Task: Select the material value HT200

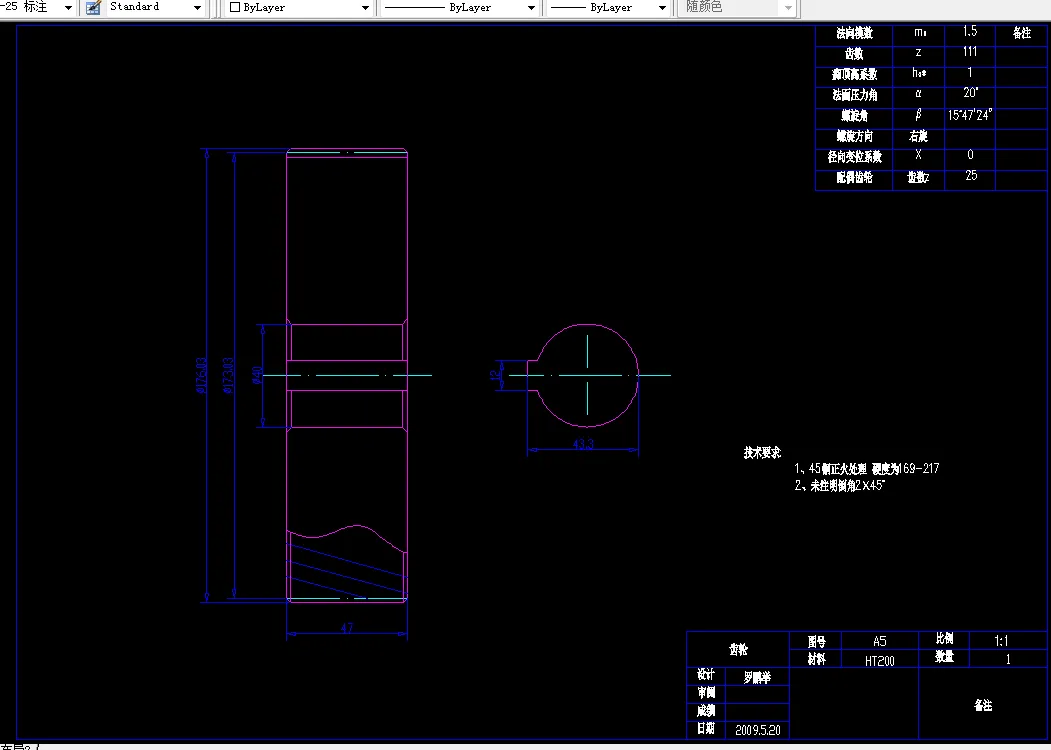Action: click(879, 661)
